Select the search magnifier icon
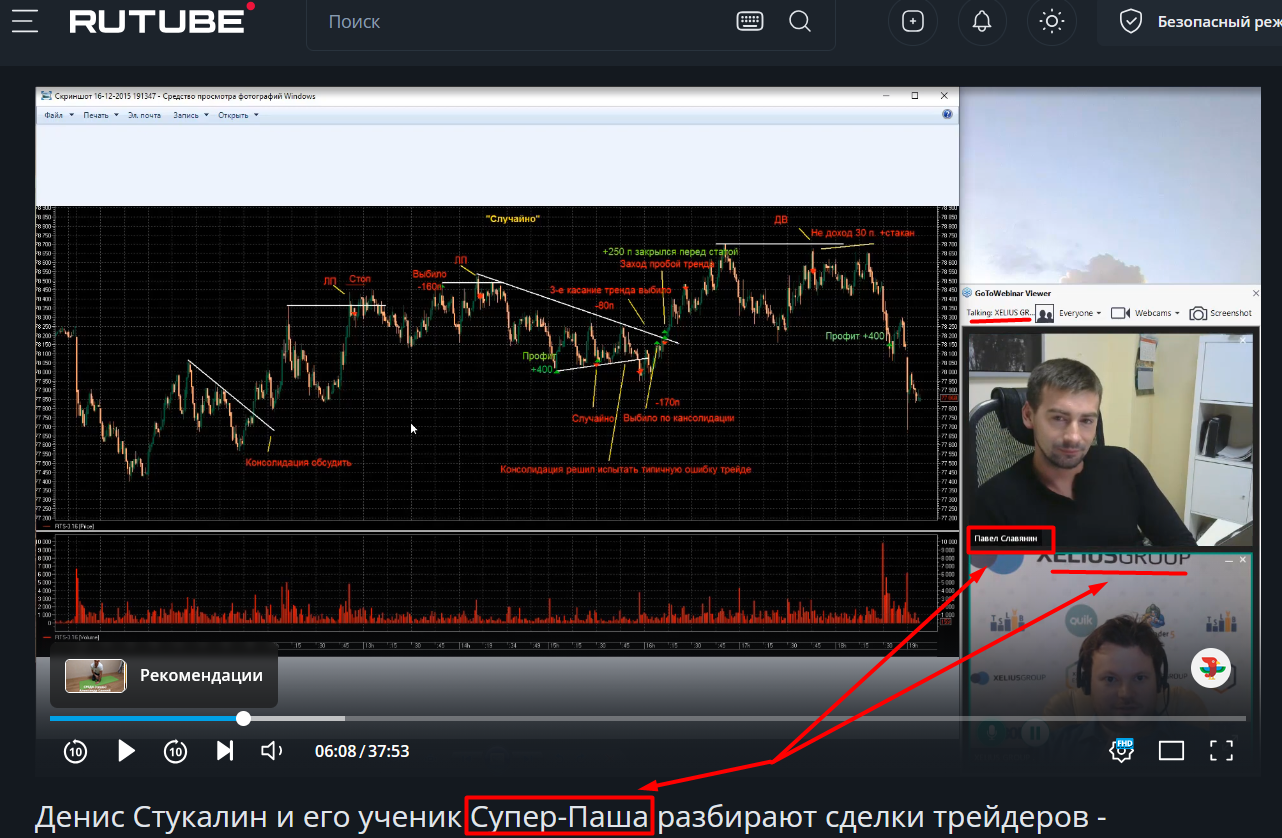This screenshot has width=1282, height=838. (799, 21)
